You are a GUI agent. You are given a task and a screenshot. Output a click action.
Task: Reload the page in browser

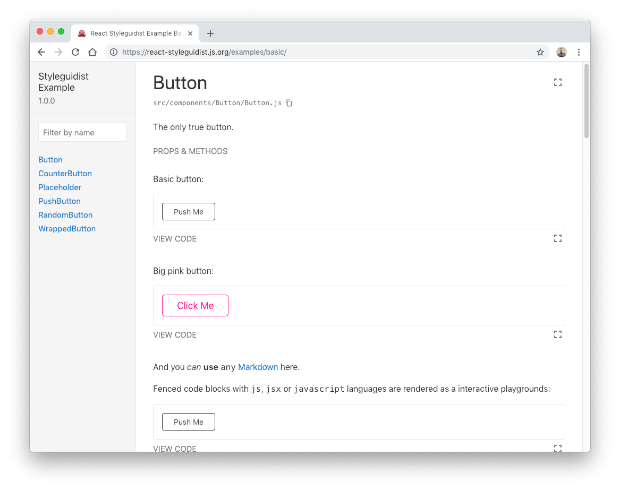coord(75,52)
